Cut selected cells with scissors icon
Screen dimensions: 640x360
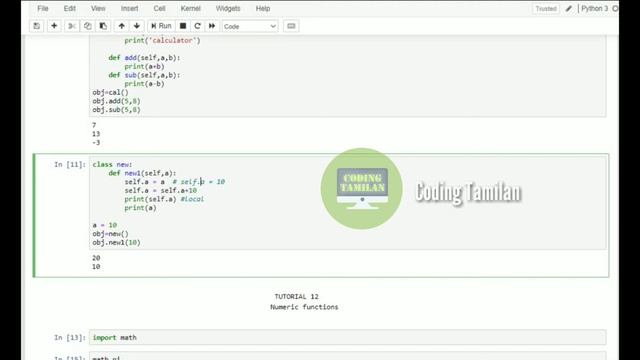pyautogui.click(x=72, y=26)
